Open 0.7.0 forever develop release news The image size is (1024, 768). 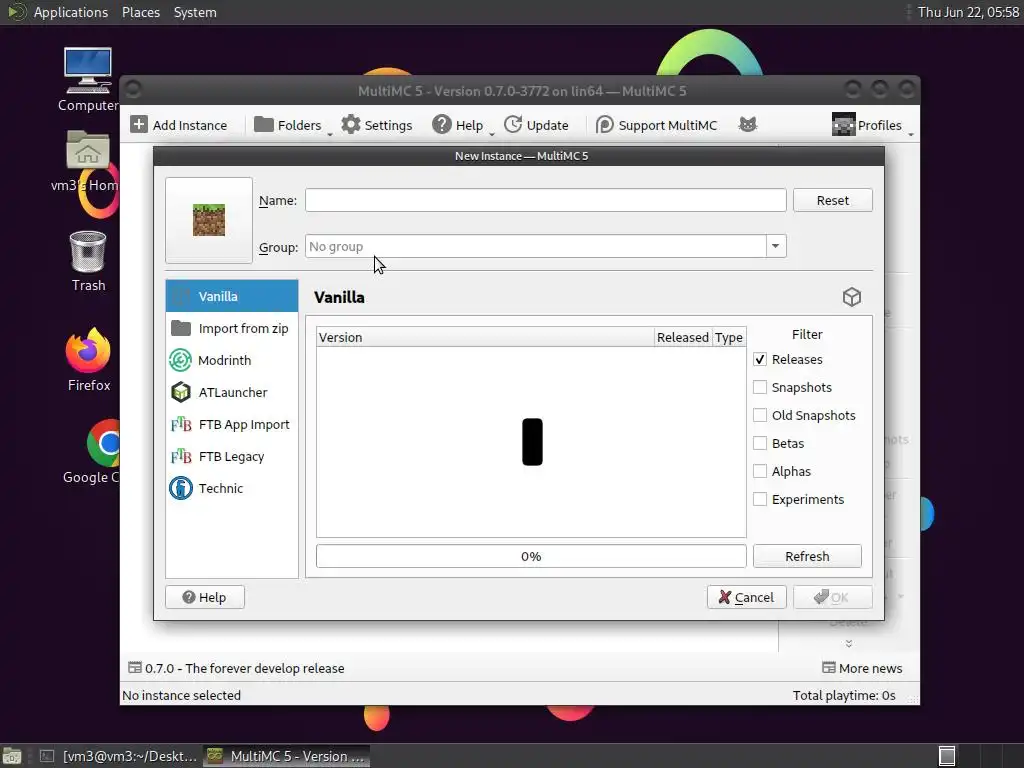(244, 668)
